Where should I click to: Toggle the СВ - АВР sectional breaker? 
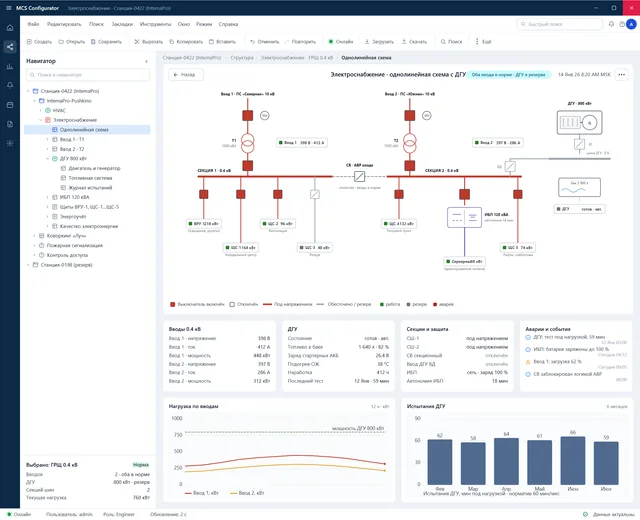(x=359, y=176)
